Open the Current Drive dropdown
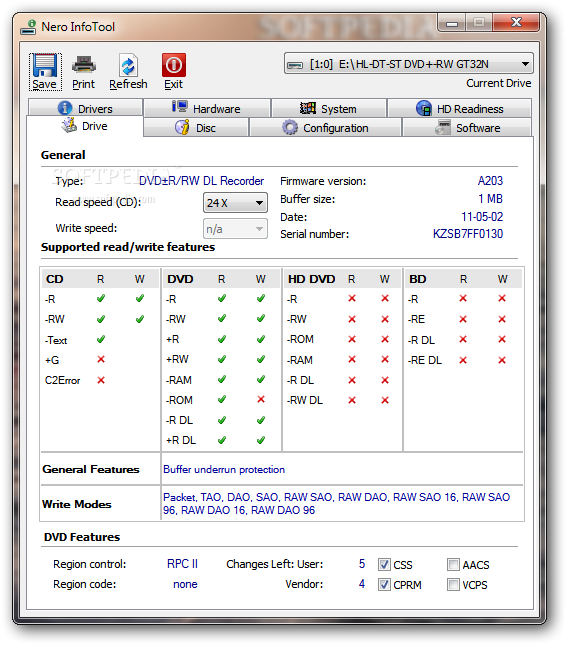 click(409, 64)
